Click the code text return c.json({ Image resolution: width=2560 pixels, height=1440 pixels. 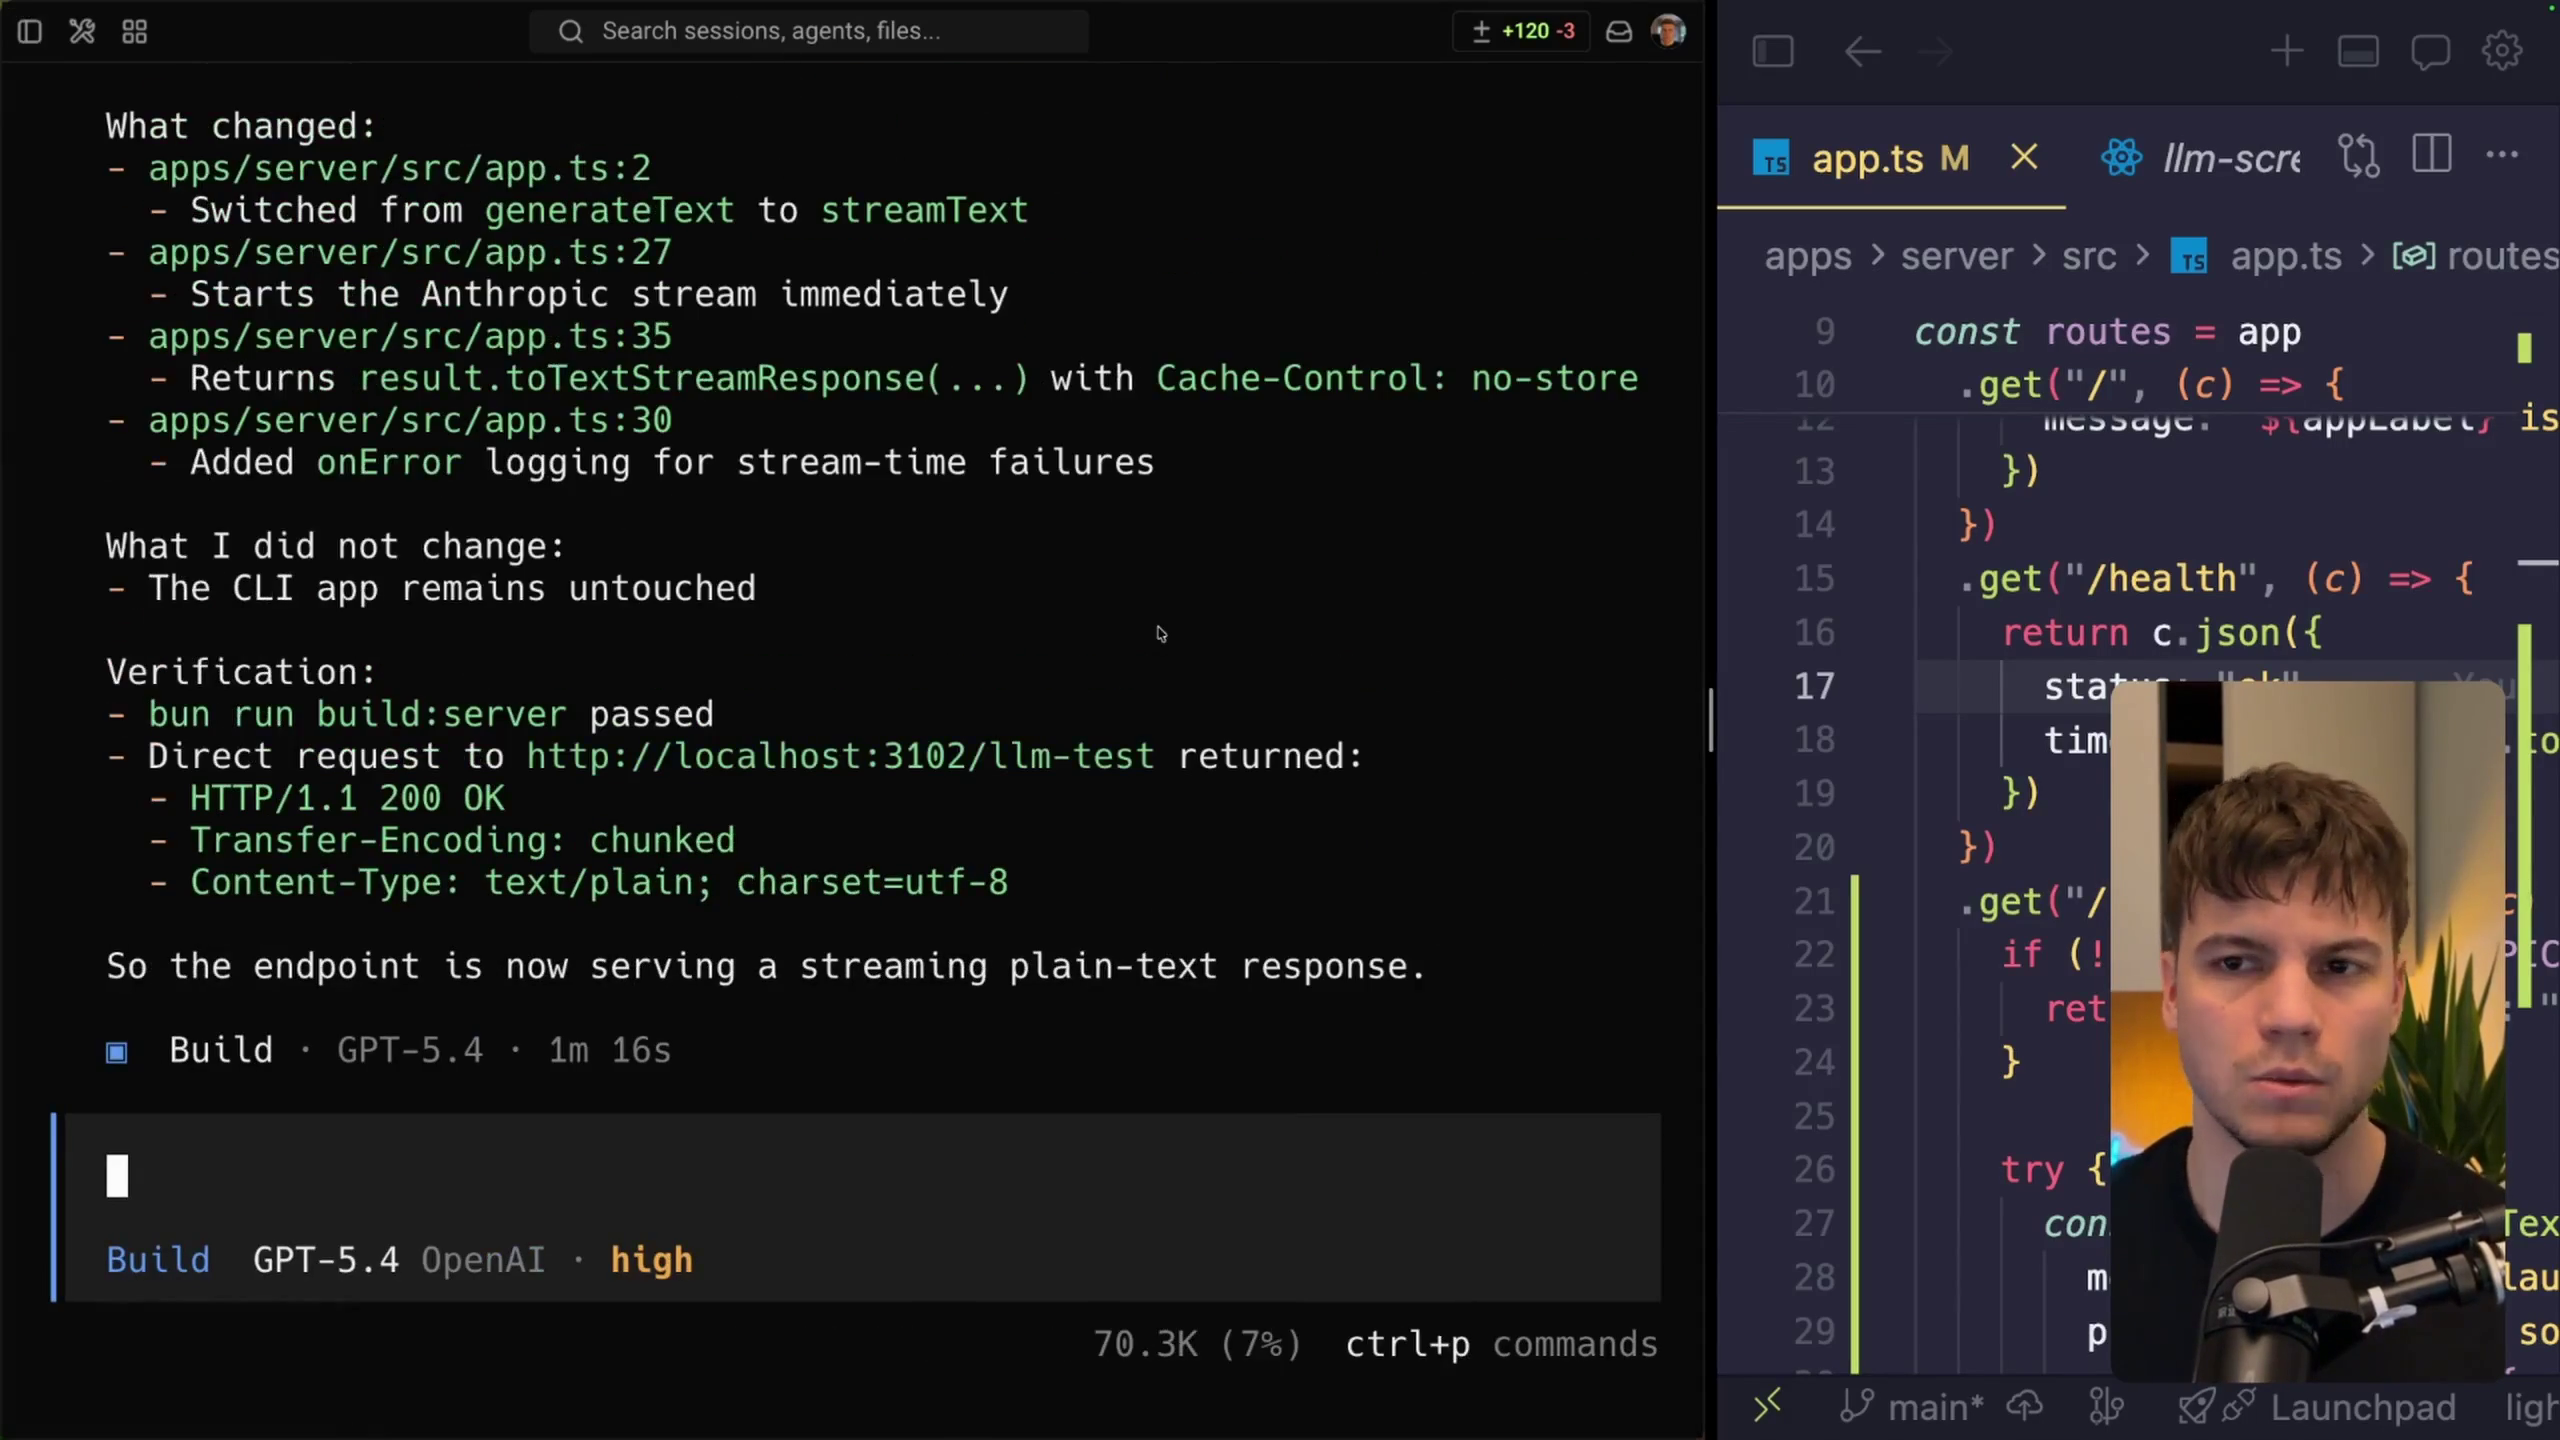[2161, 633]
